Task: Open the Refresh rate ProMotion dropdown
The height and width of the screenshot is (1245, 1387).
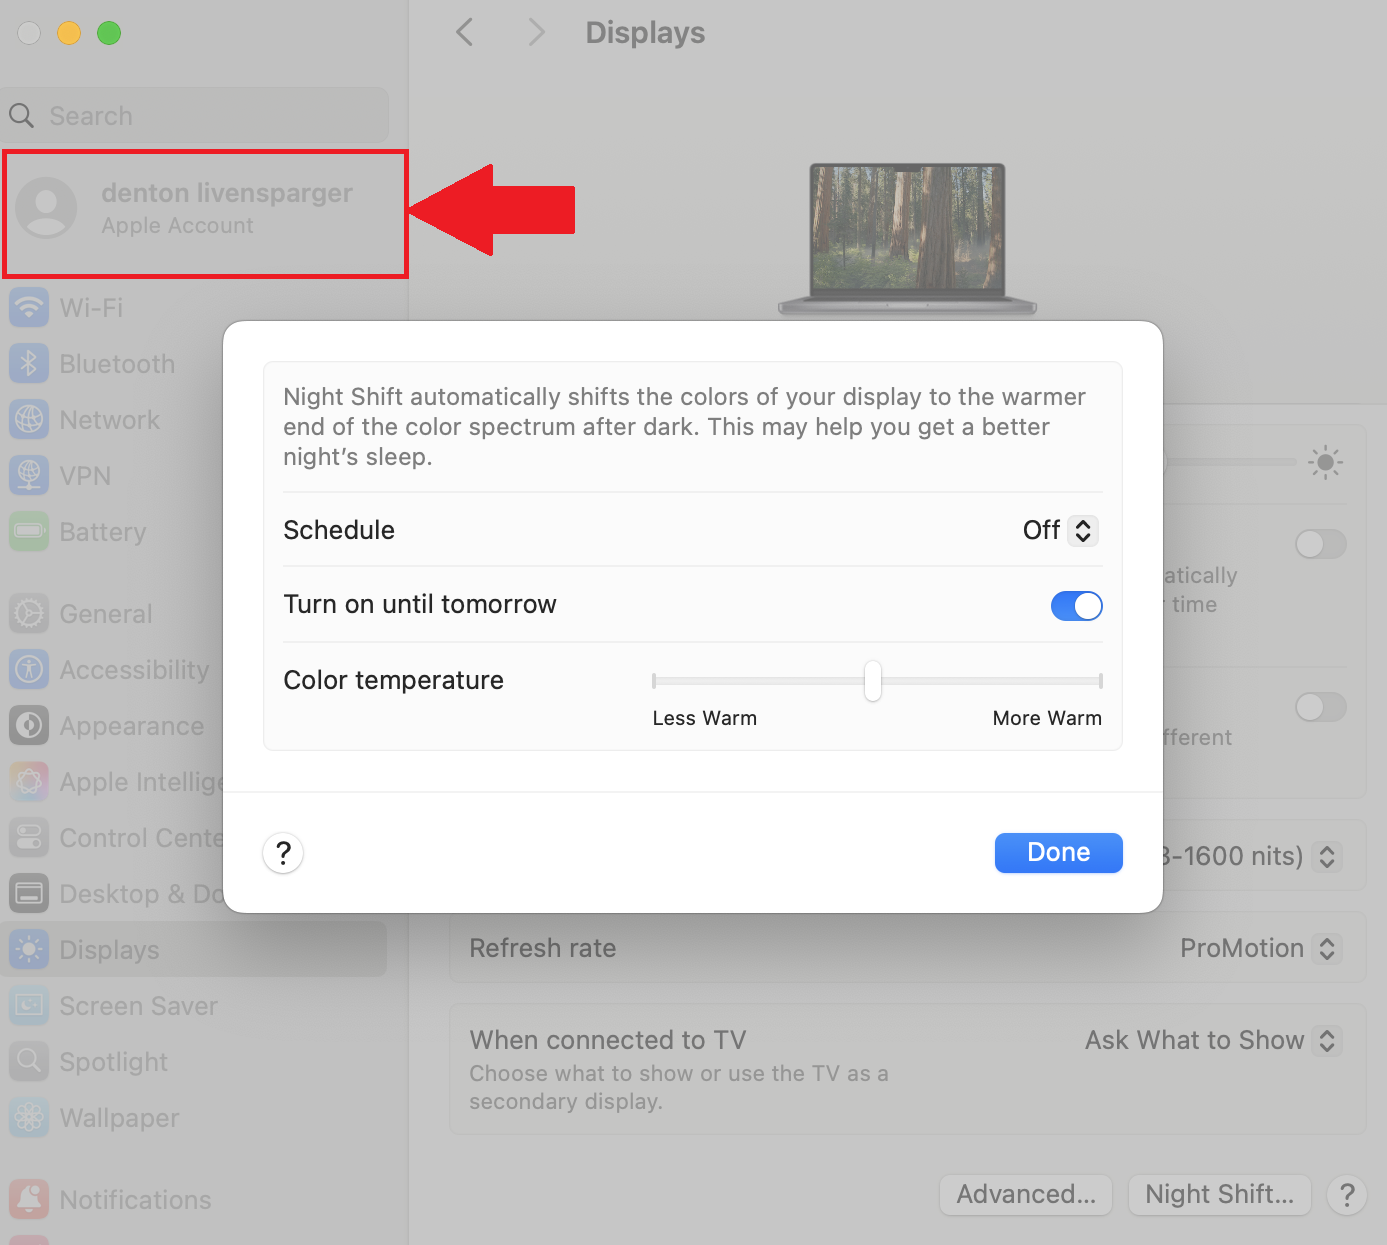Action: pyautogui.click(x=1259, y=948)
